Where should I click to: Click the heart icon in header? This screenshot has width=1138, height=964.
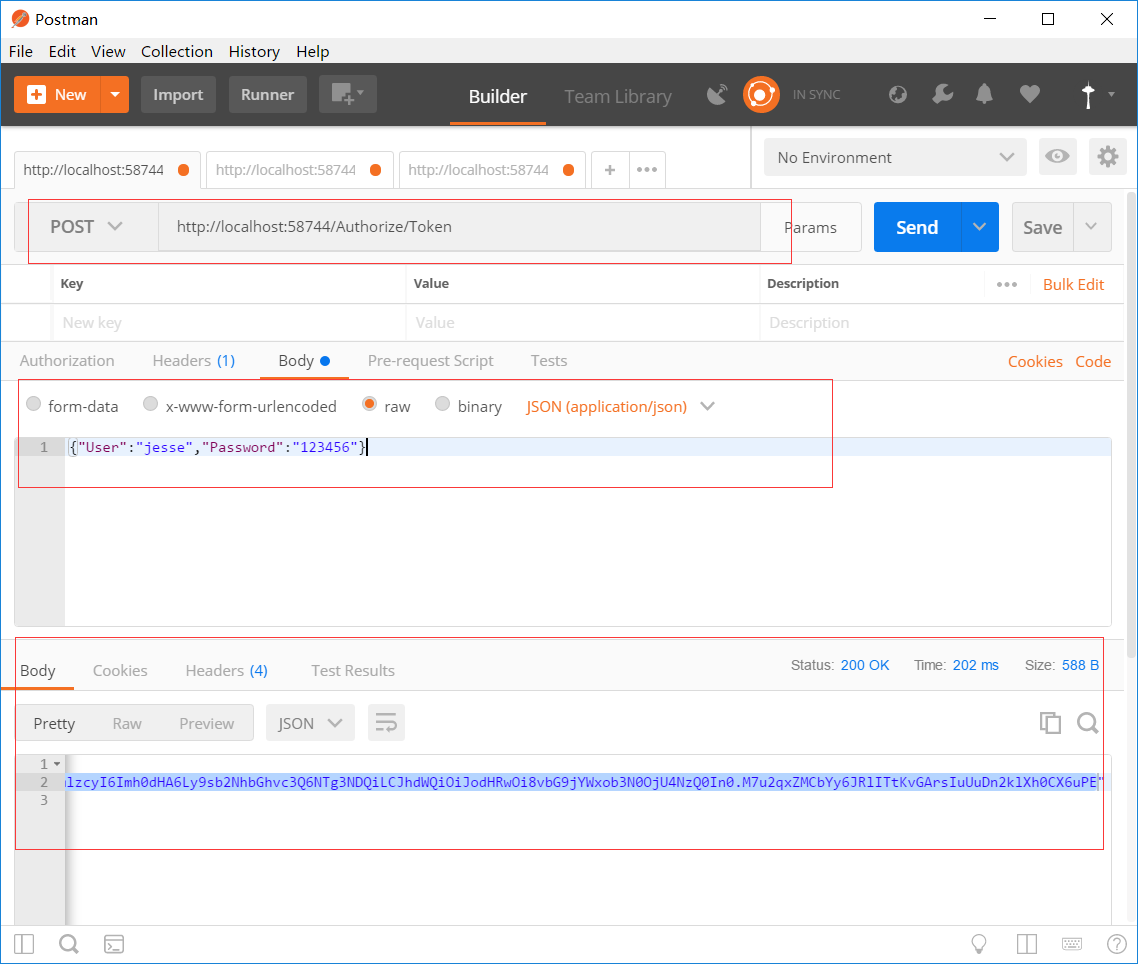[x=1029, y=94]
